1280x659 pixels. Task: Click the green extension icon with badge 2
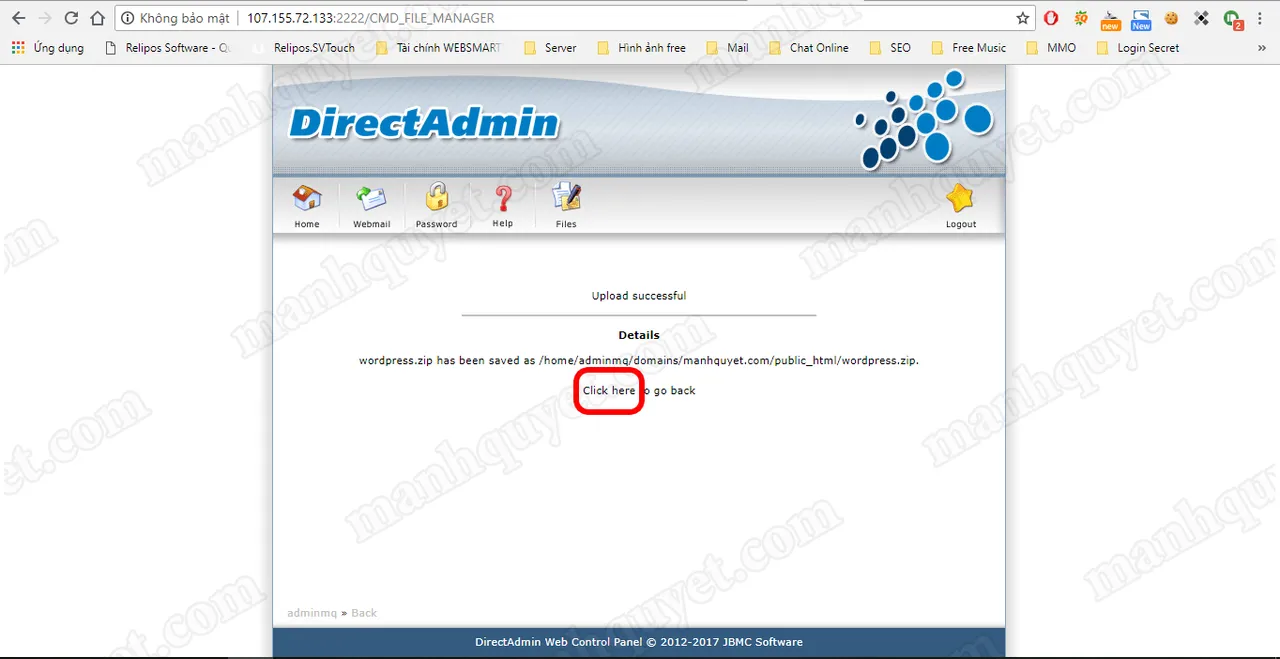tap(1233, 19)
